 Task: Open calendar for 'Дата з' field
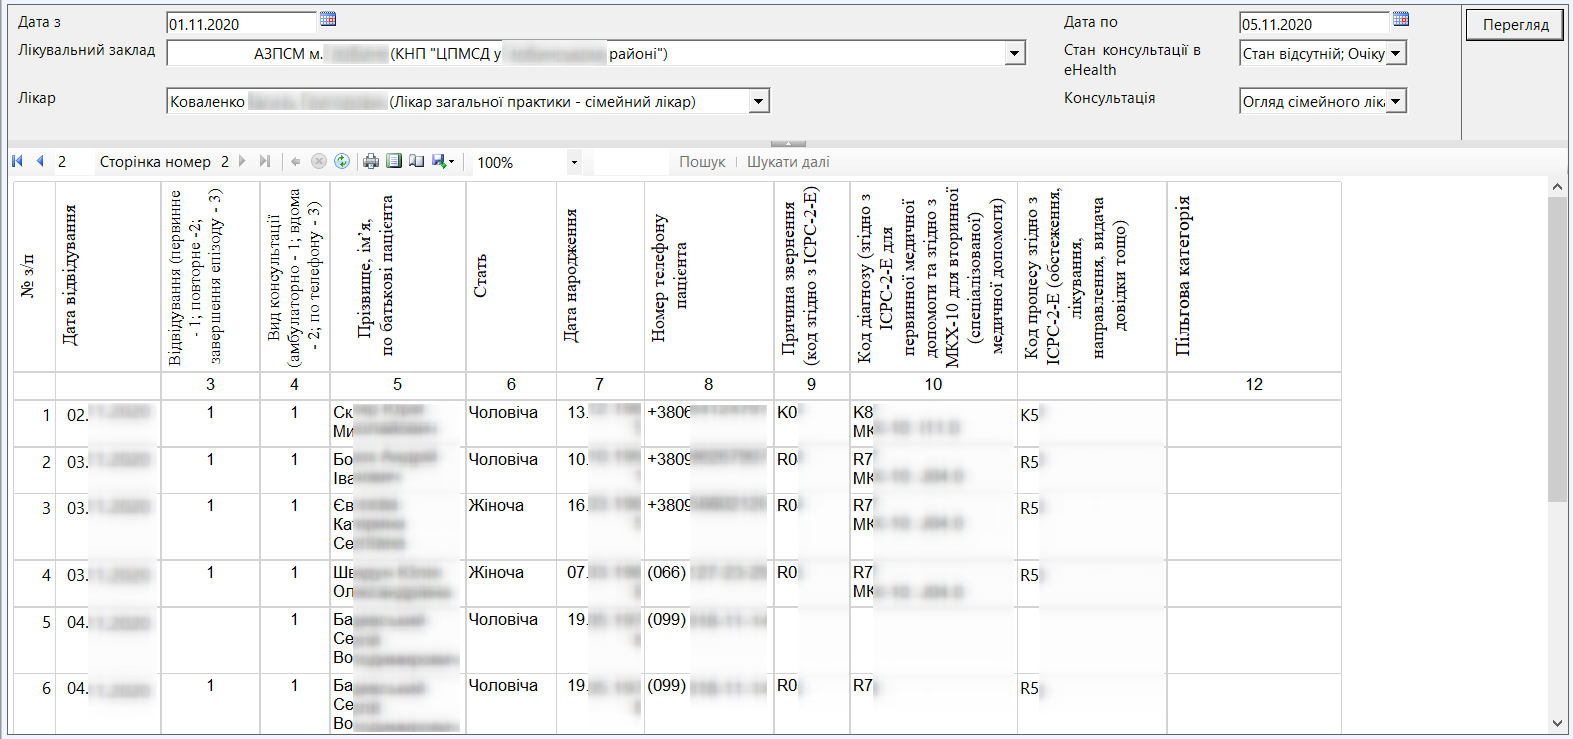click(328, 19)
